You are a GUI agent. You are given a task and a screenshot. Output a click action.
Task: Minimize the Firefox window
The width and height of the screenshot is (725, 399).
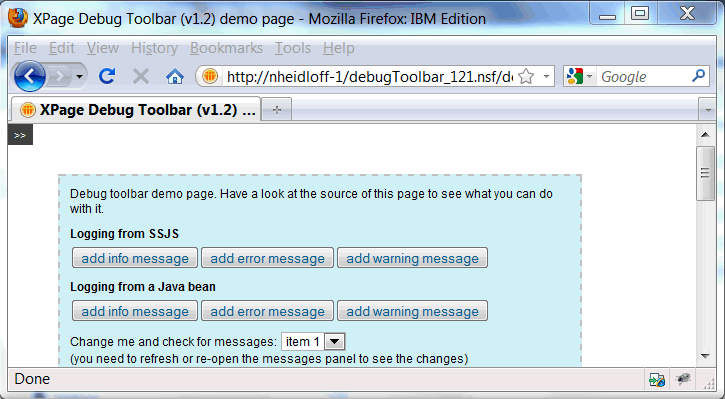coord(607,14)
